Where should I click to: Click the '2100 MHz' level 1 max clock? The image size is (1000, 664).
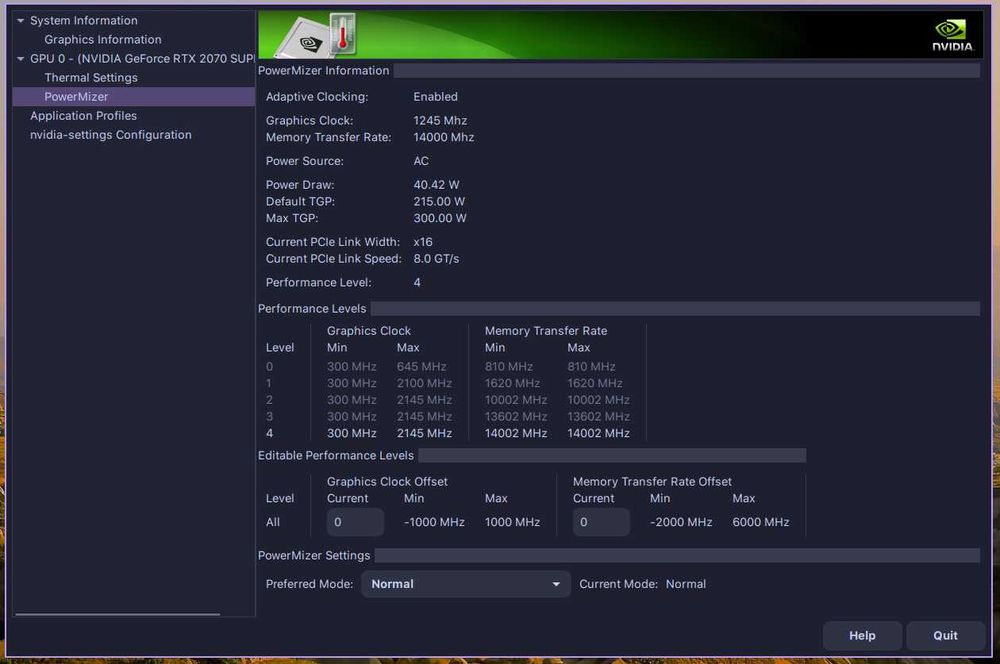coord(424,383)
